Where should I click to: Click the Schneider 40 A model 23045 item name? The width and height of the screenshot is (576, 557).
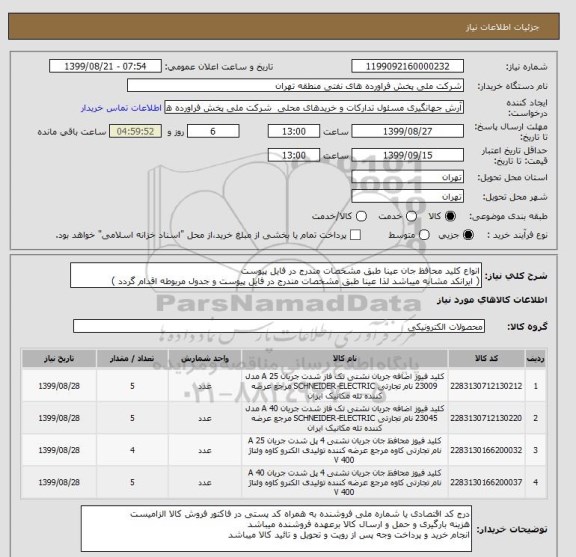click(345, 418)
